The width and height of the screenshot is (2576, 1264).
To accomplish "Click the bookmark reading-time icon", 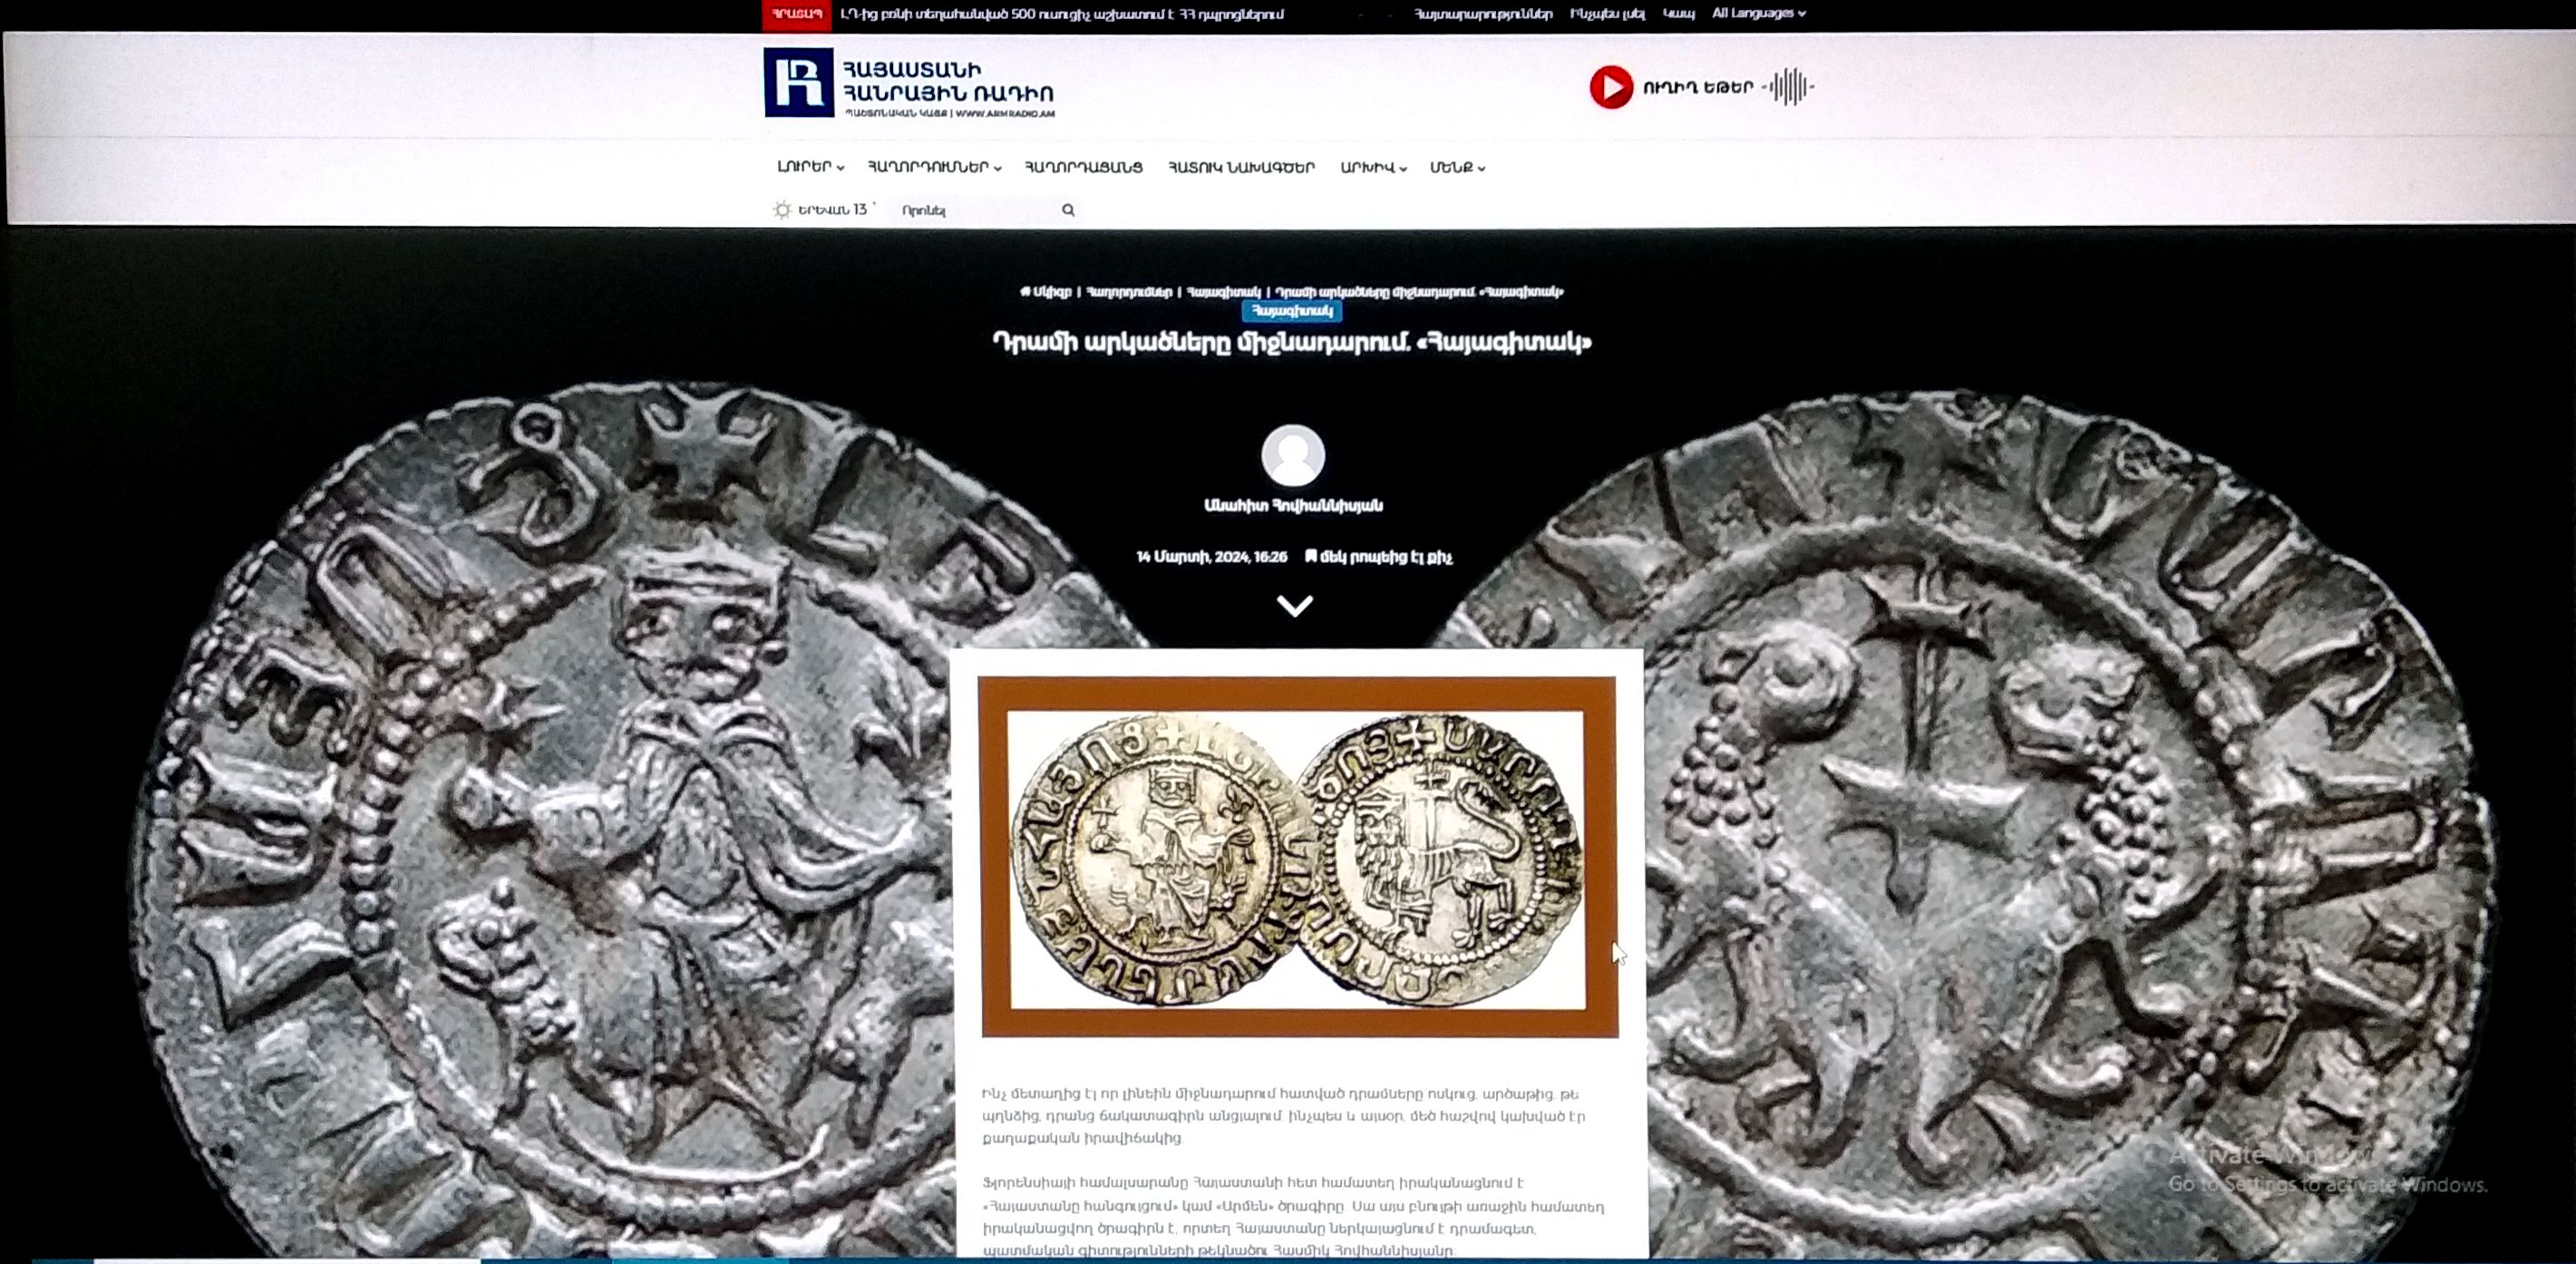I will (x=1310, y=556).
